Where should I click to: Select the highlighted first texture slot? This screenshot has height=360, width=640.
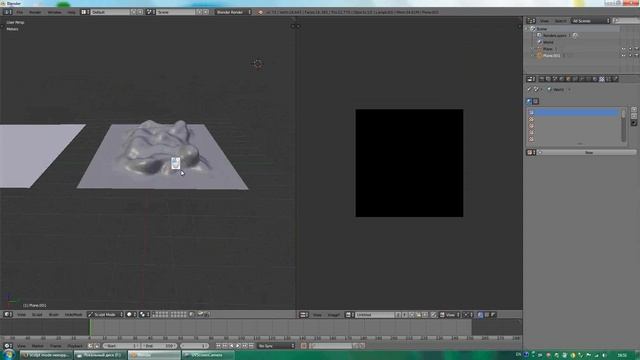tap(573, 112)
